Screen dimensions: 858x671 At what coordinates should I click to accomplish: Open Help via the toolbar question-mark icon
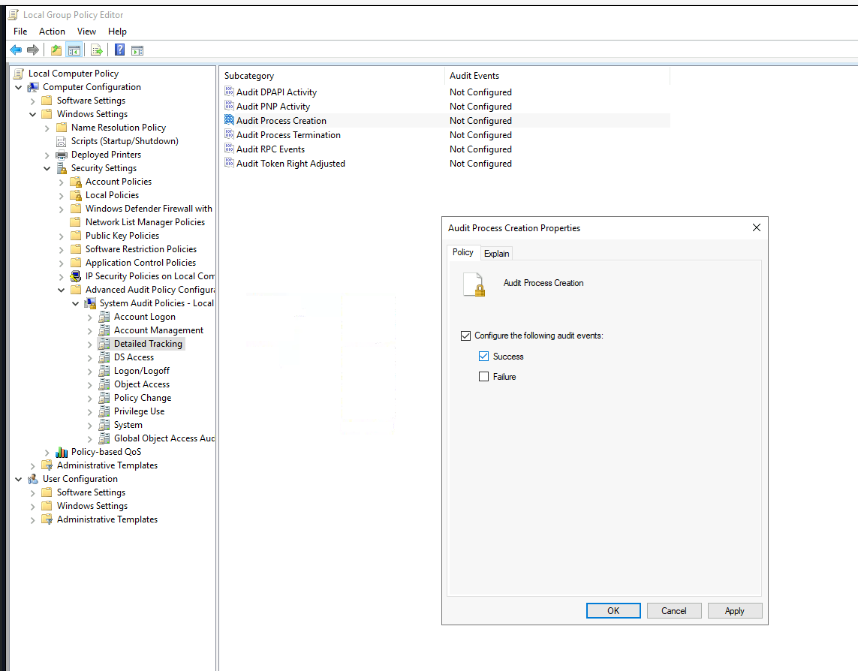click(x=120, y=50)
